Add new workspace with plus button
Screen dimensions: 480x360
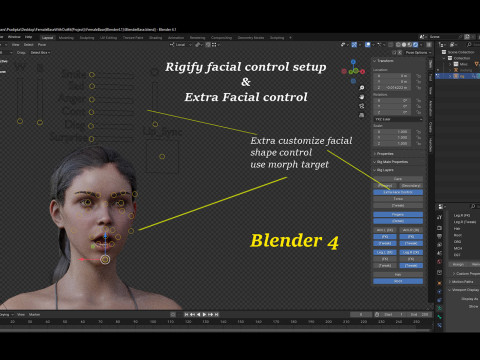point(290,38)
